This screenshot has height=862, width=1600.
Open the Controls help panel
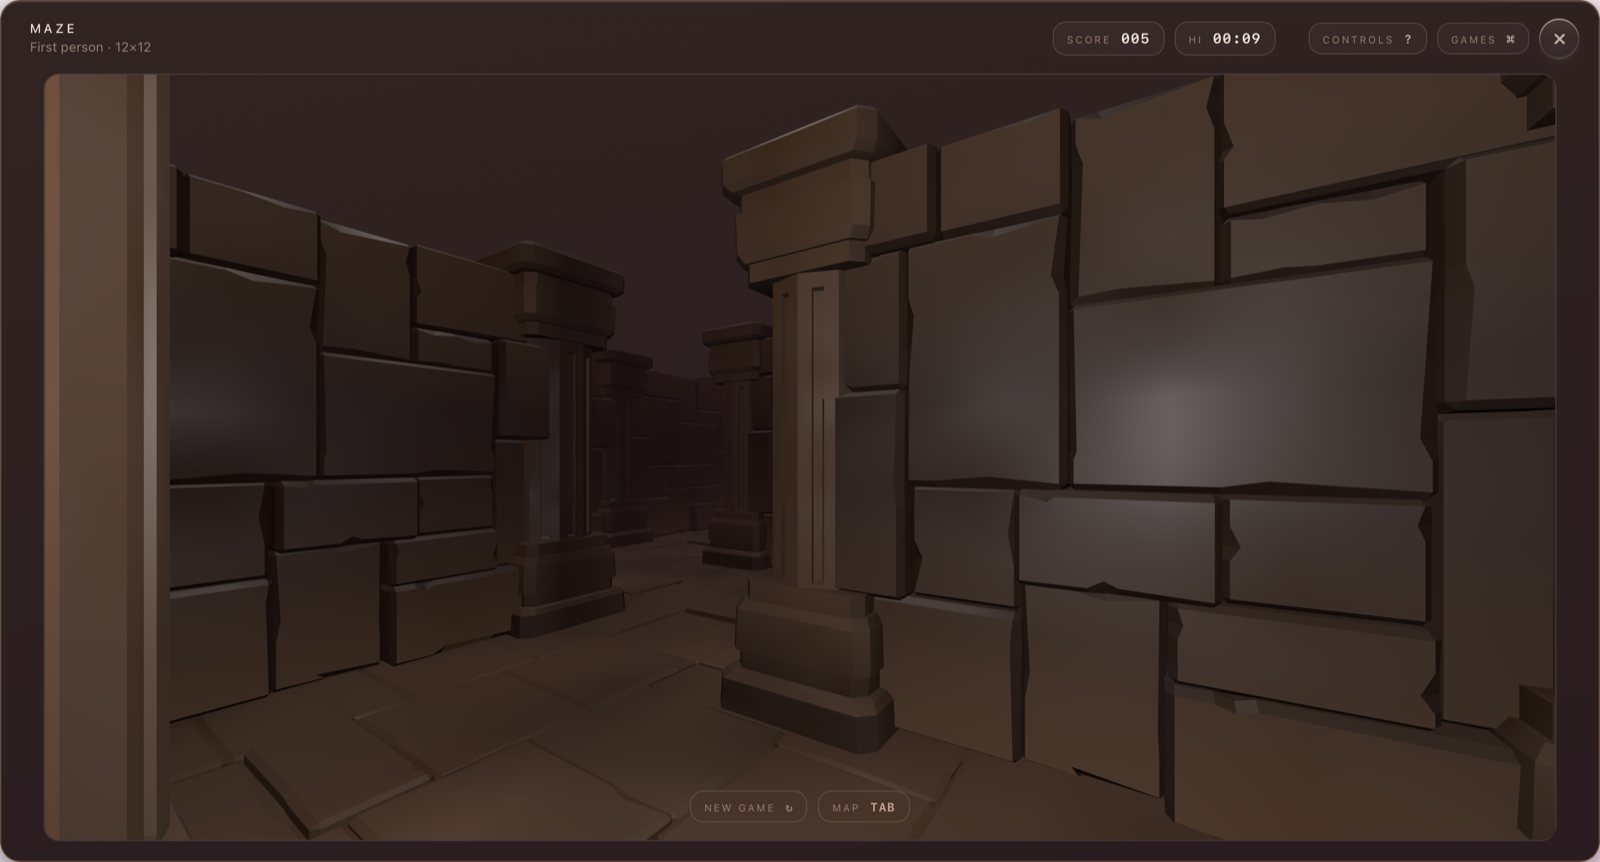pos(1367,39)
